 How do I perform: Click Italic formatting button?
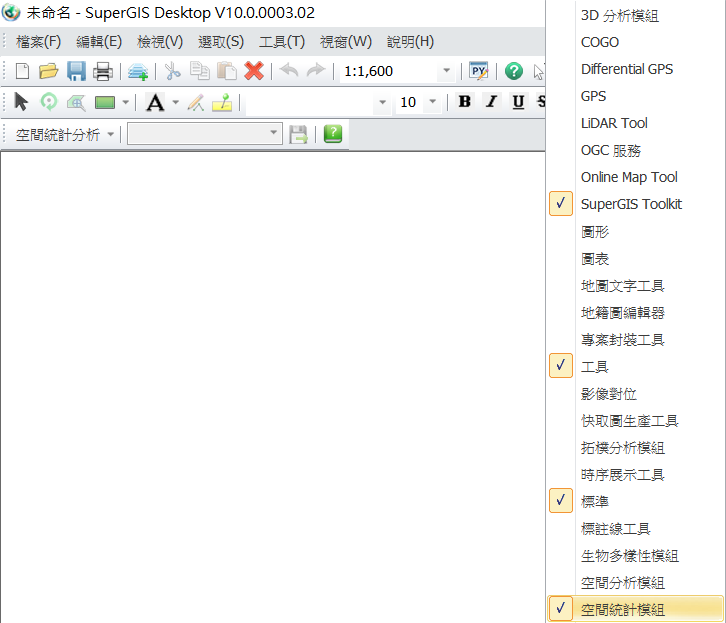(492, 101)
